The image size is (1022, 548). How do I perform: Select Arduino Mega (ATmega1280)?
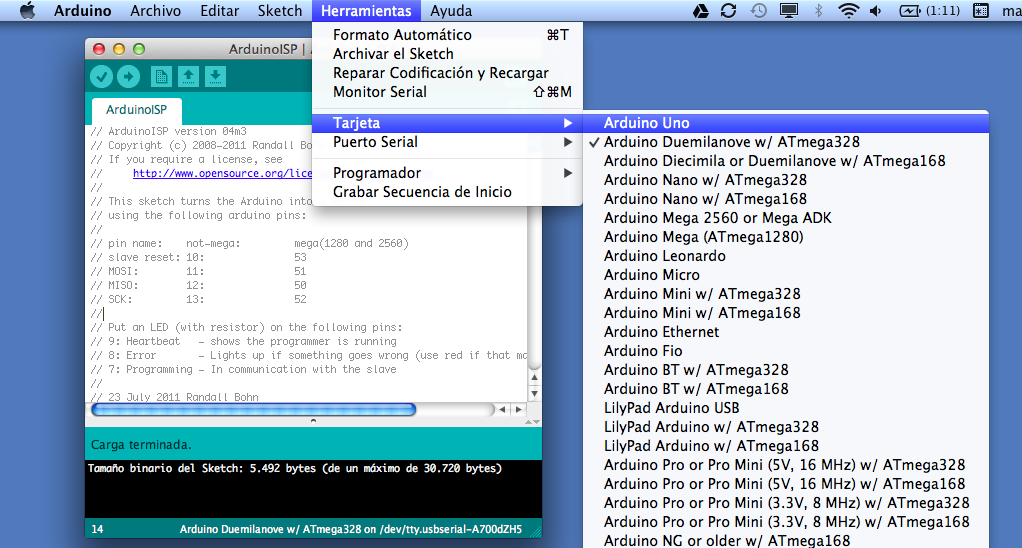(x=786, y=237)
